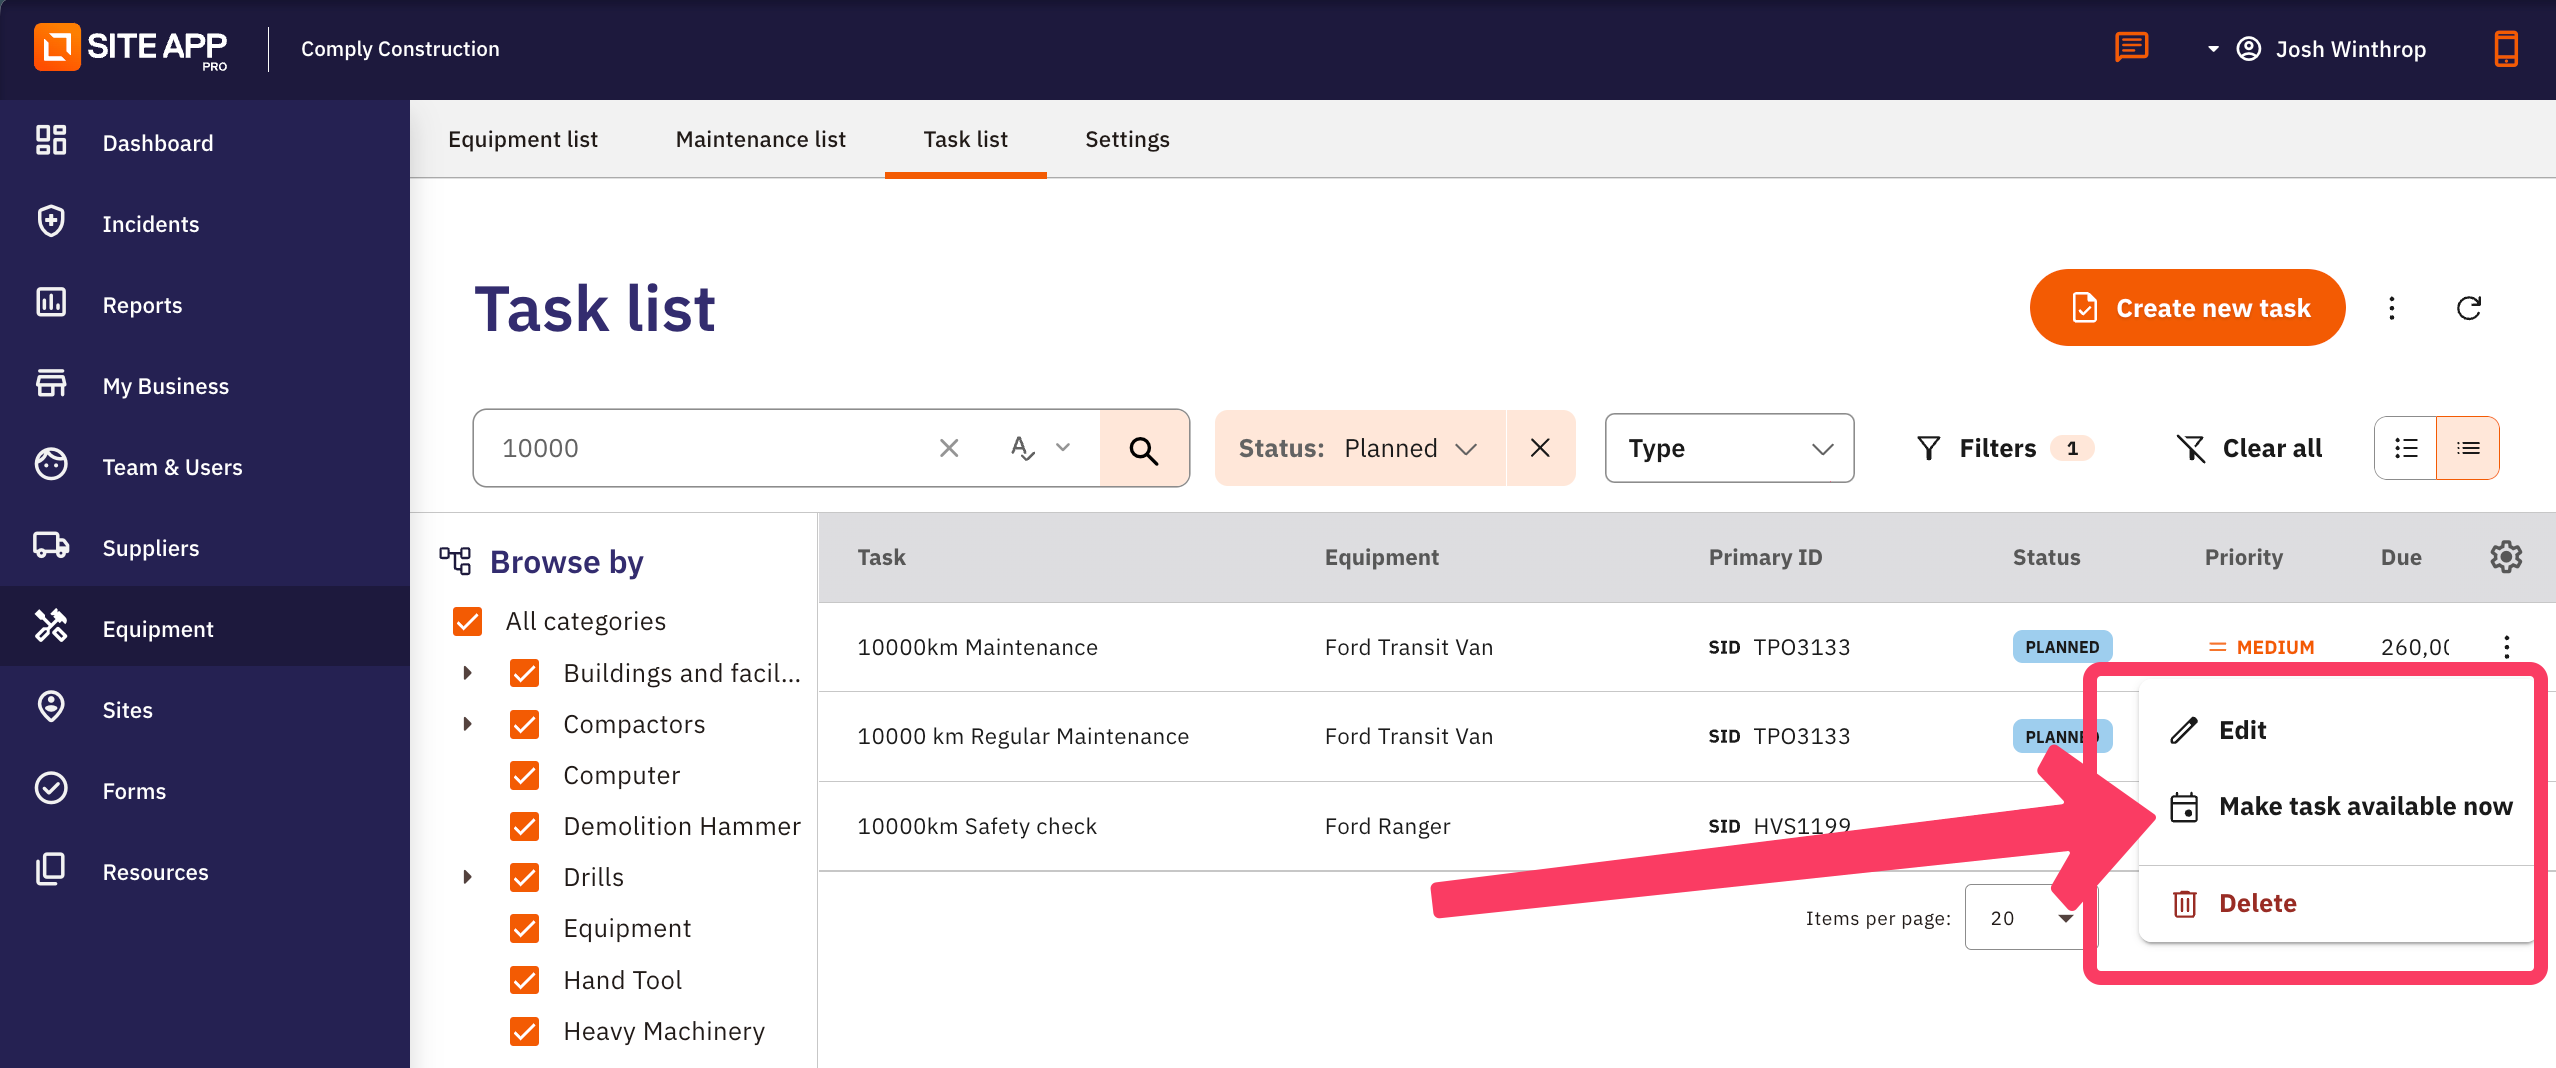Uncheck the Equipment category checkbox
Viewport: 2556px width, 1068px height.
pos(524,928)
